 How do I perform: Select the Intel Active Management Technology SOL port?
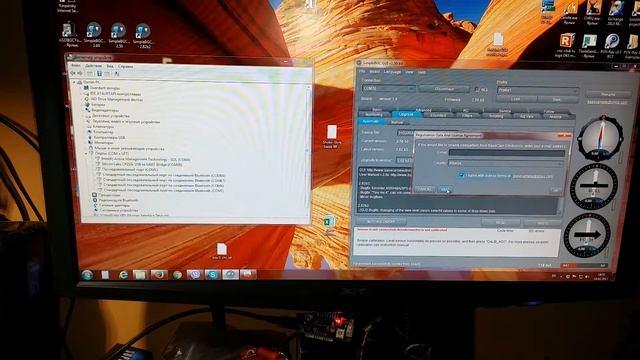click(146, 159)
